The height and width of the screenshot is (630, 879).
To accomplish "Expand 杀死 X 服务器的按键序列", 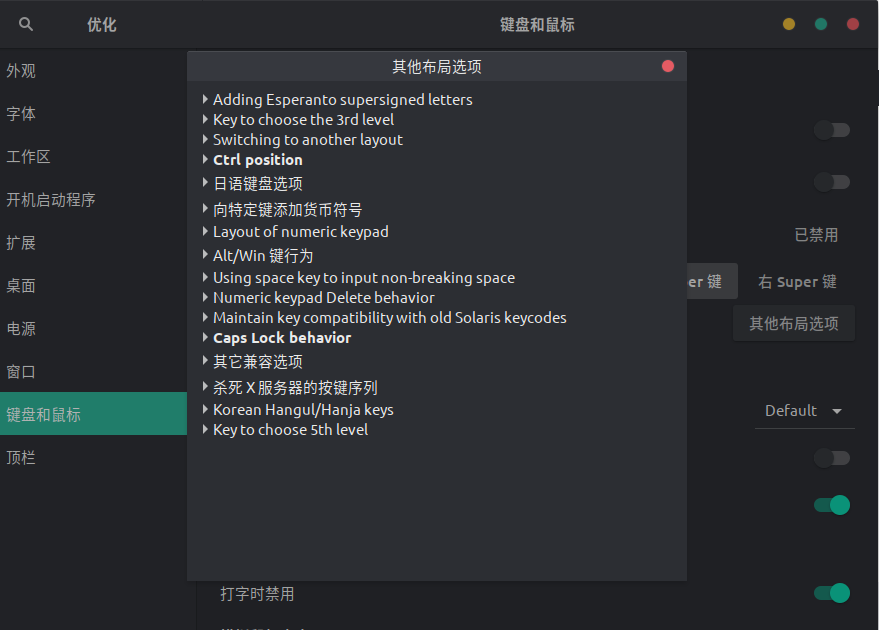I will point(294,386).
